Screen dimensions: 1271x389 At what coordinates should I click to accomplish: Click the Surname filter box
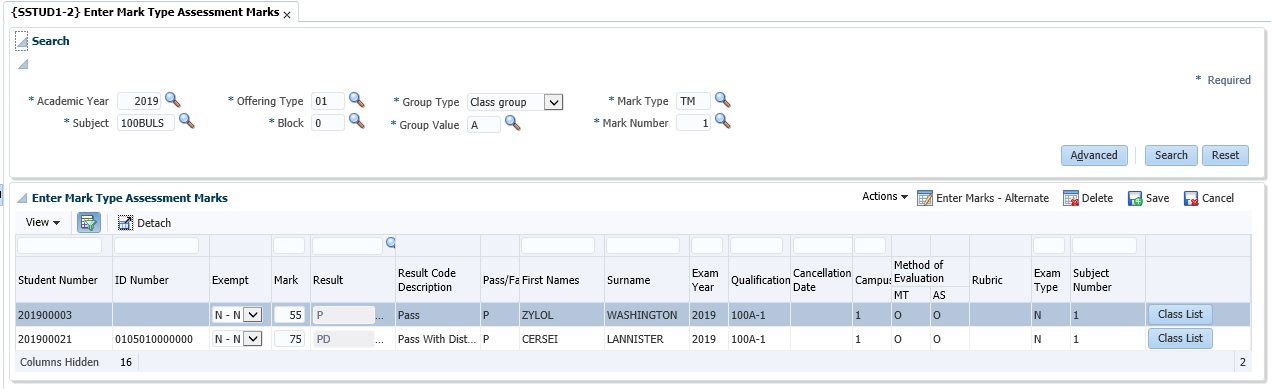pos(643,246)
